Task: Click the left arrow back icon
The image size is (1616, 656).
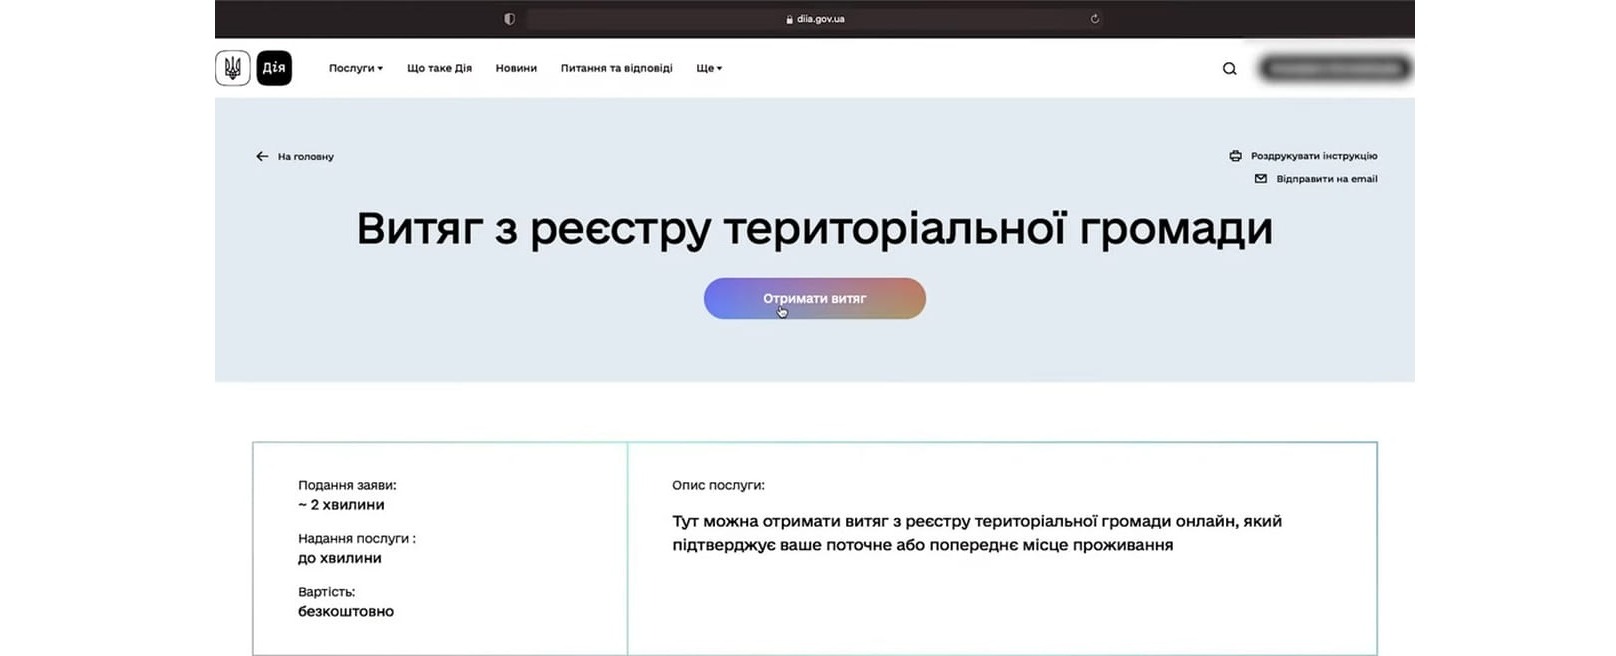Action: [x=262, y=156]
